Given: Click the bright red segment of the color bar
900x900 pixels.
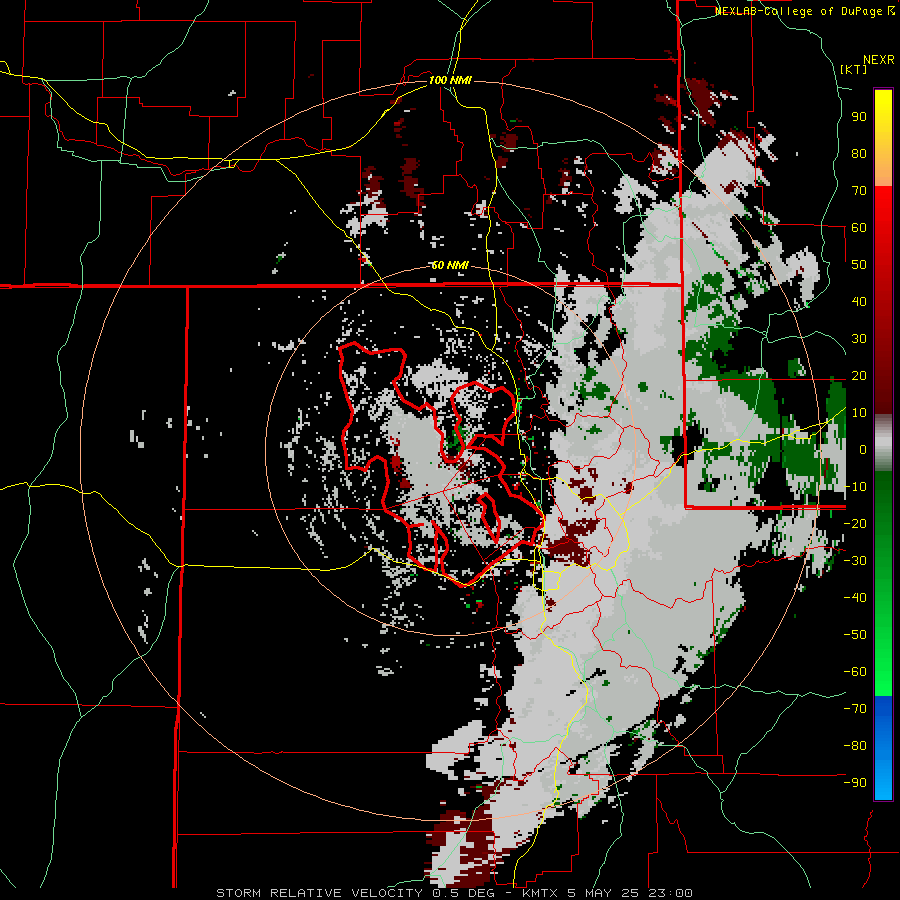Looking at the screenshot, I should coord(883,210).
